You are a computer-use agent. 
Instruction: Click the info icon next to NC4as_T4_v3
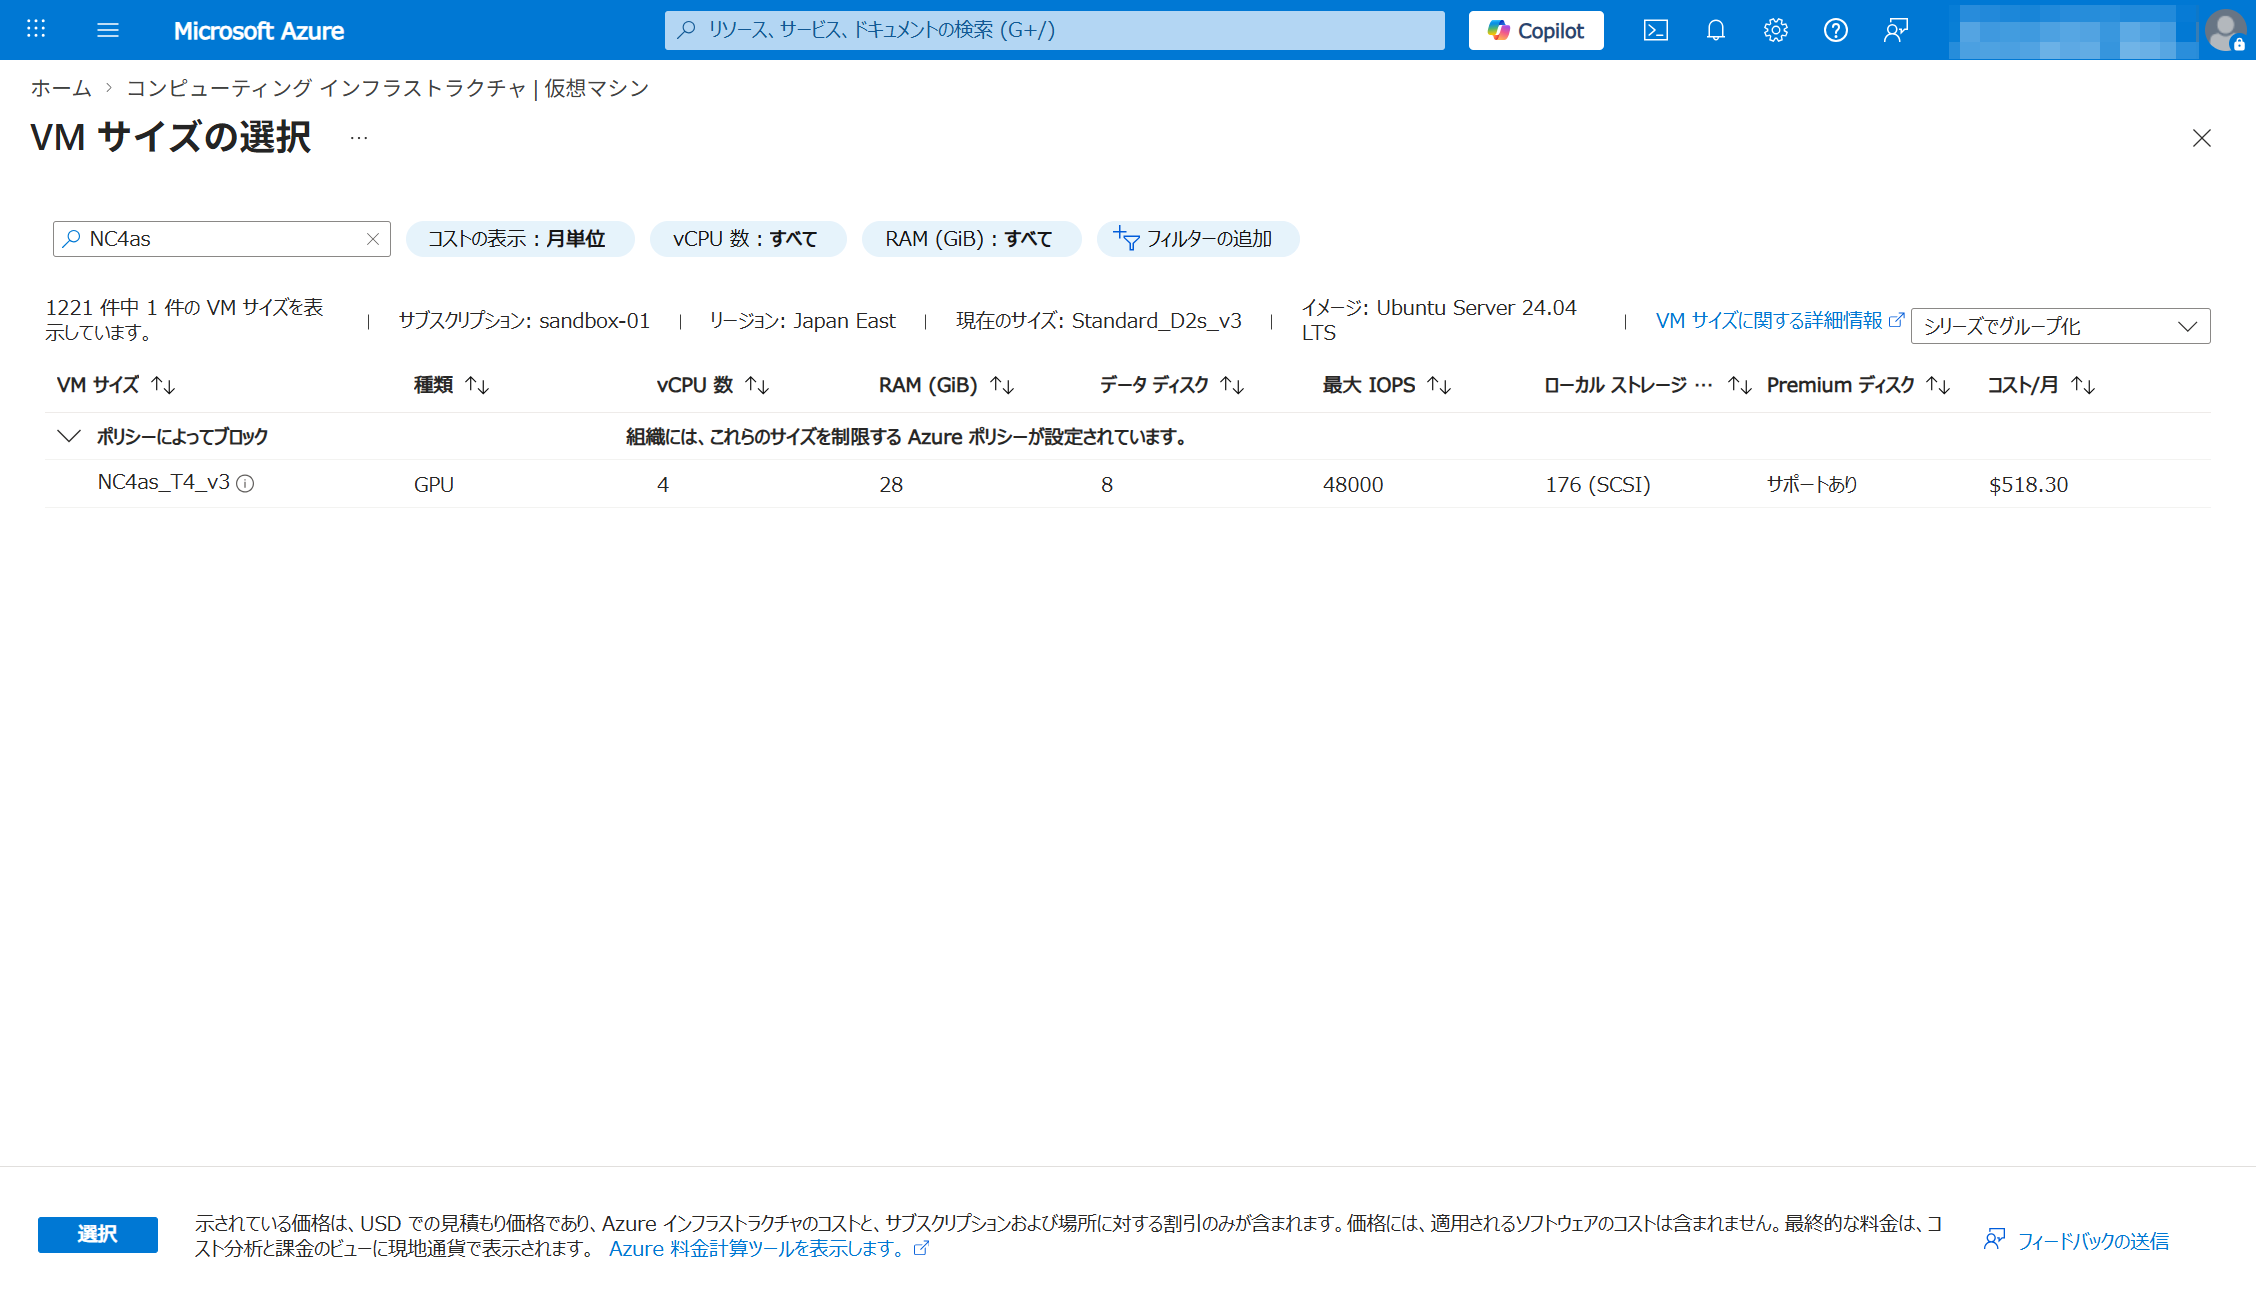tap(245, 484)
